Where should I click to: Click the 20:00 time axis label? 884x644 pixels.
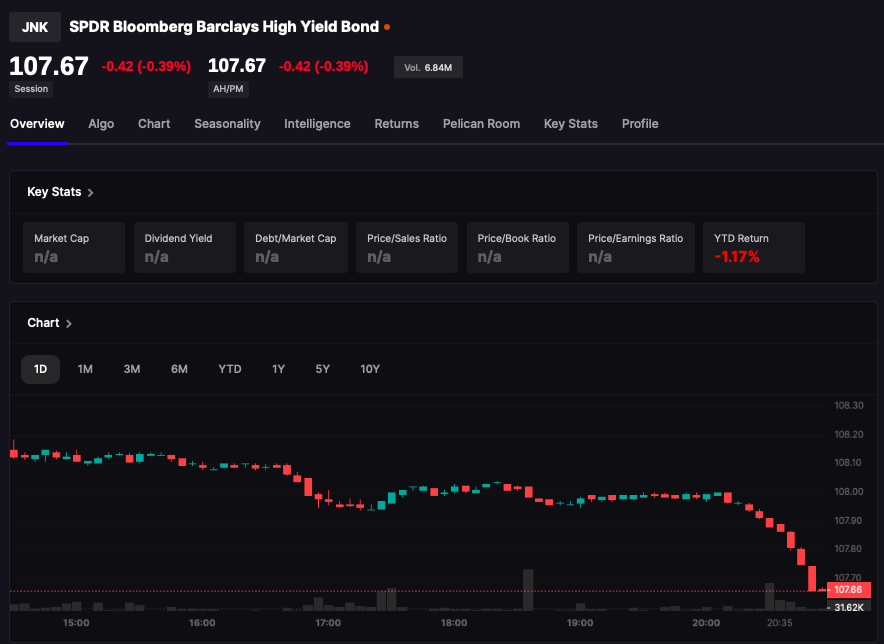click(x=706, y=623)
